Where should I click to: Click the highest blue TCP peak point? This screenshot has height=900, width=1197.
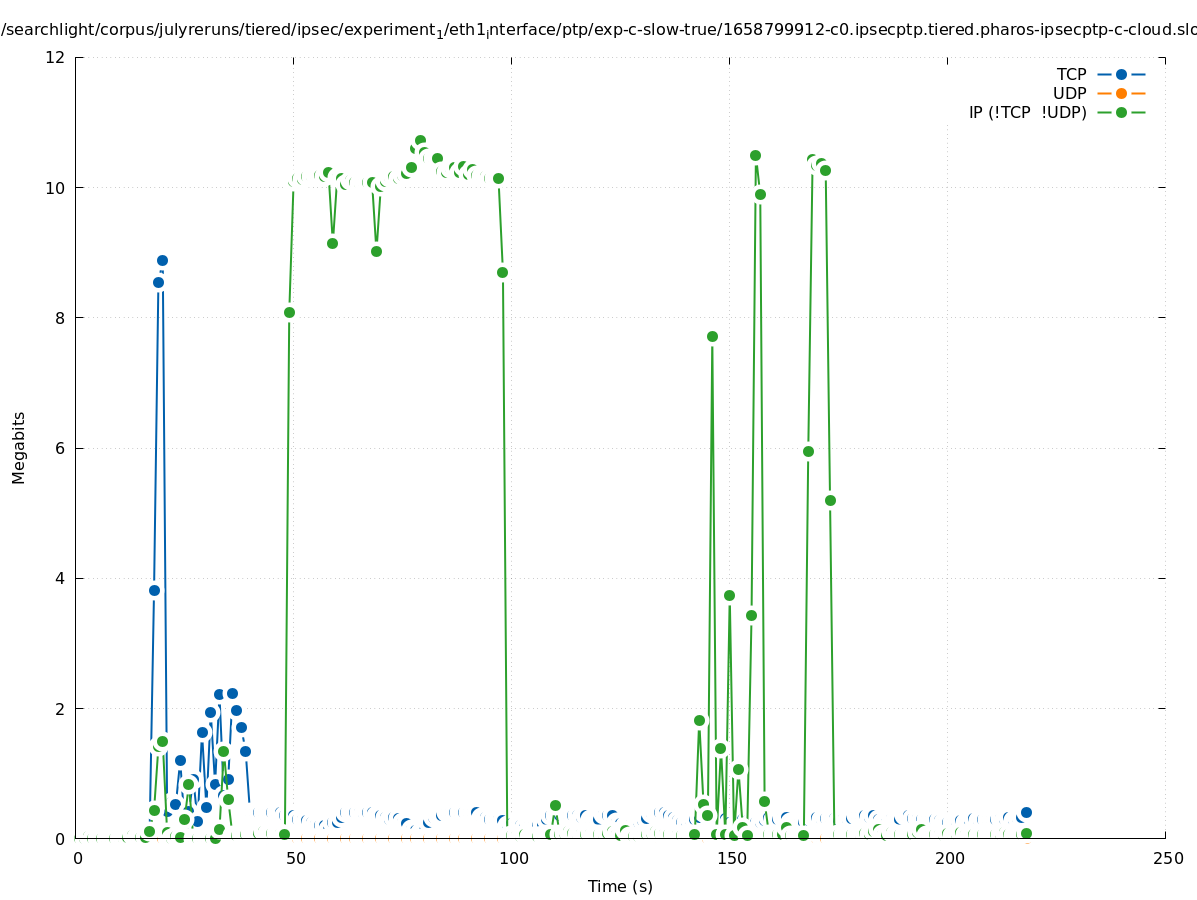[162, 260]
